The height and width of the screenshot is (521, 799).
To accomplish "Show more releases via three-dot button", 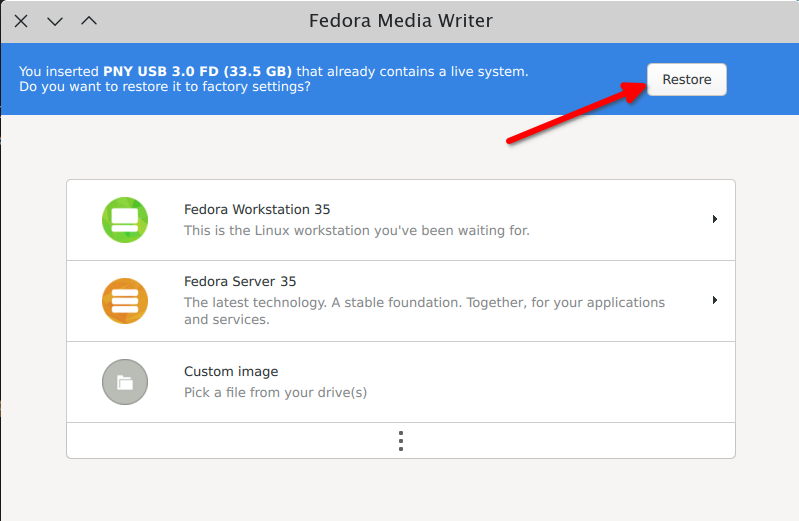I will tap(401, 441).
